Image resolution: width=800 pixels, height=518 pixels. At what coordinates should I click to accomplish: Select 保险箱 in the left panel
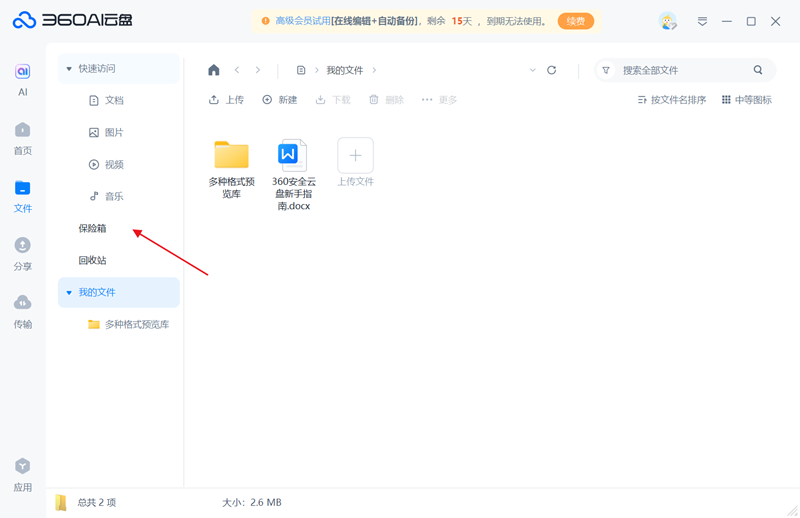pyautogui.click(x=92, y=228)
